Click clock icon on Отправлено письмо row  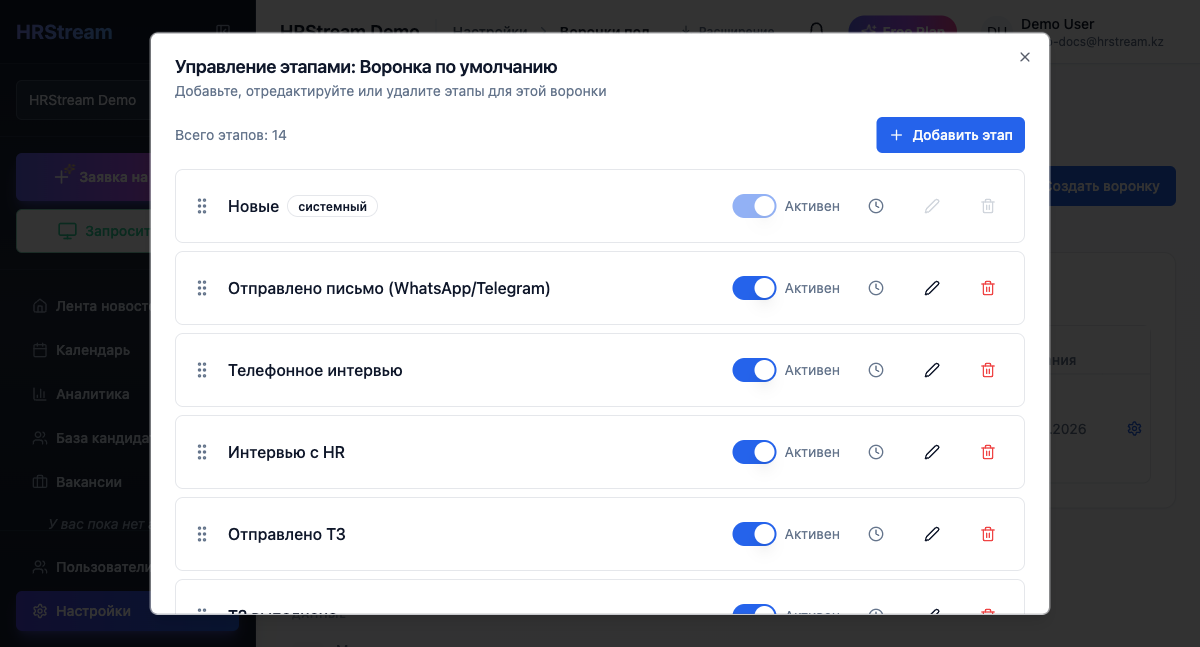coord(876,288)
